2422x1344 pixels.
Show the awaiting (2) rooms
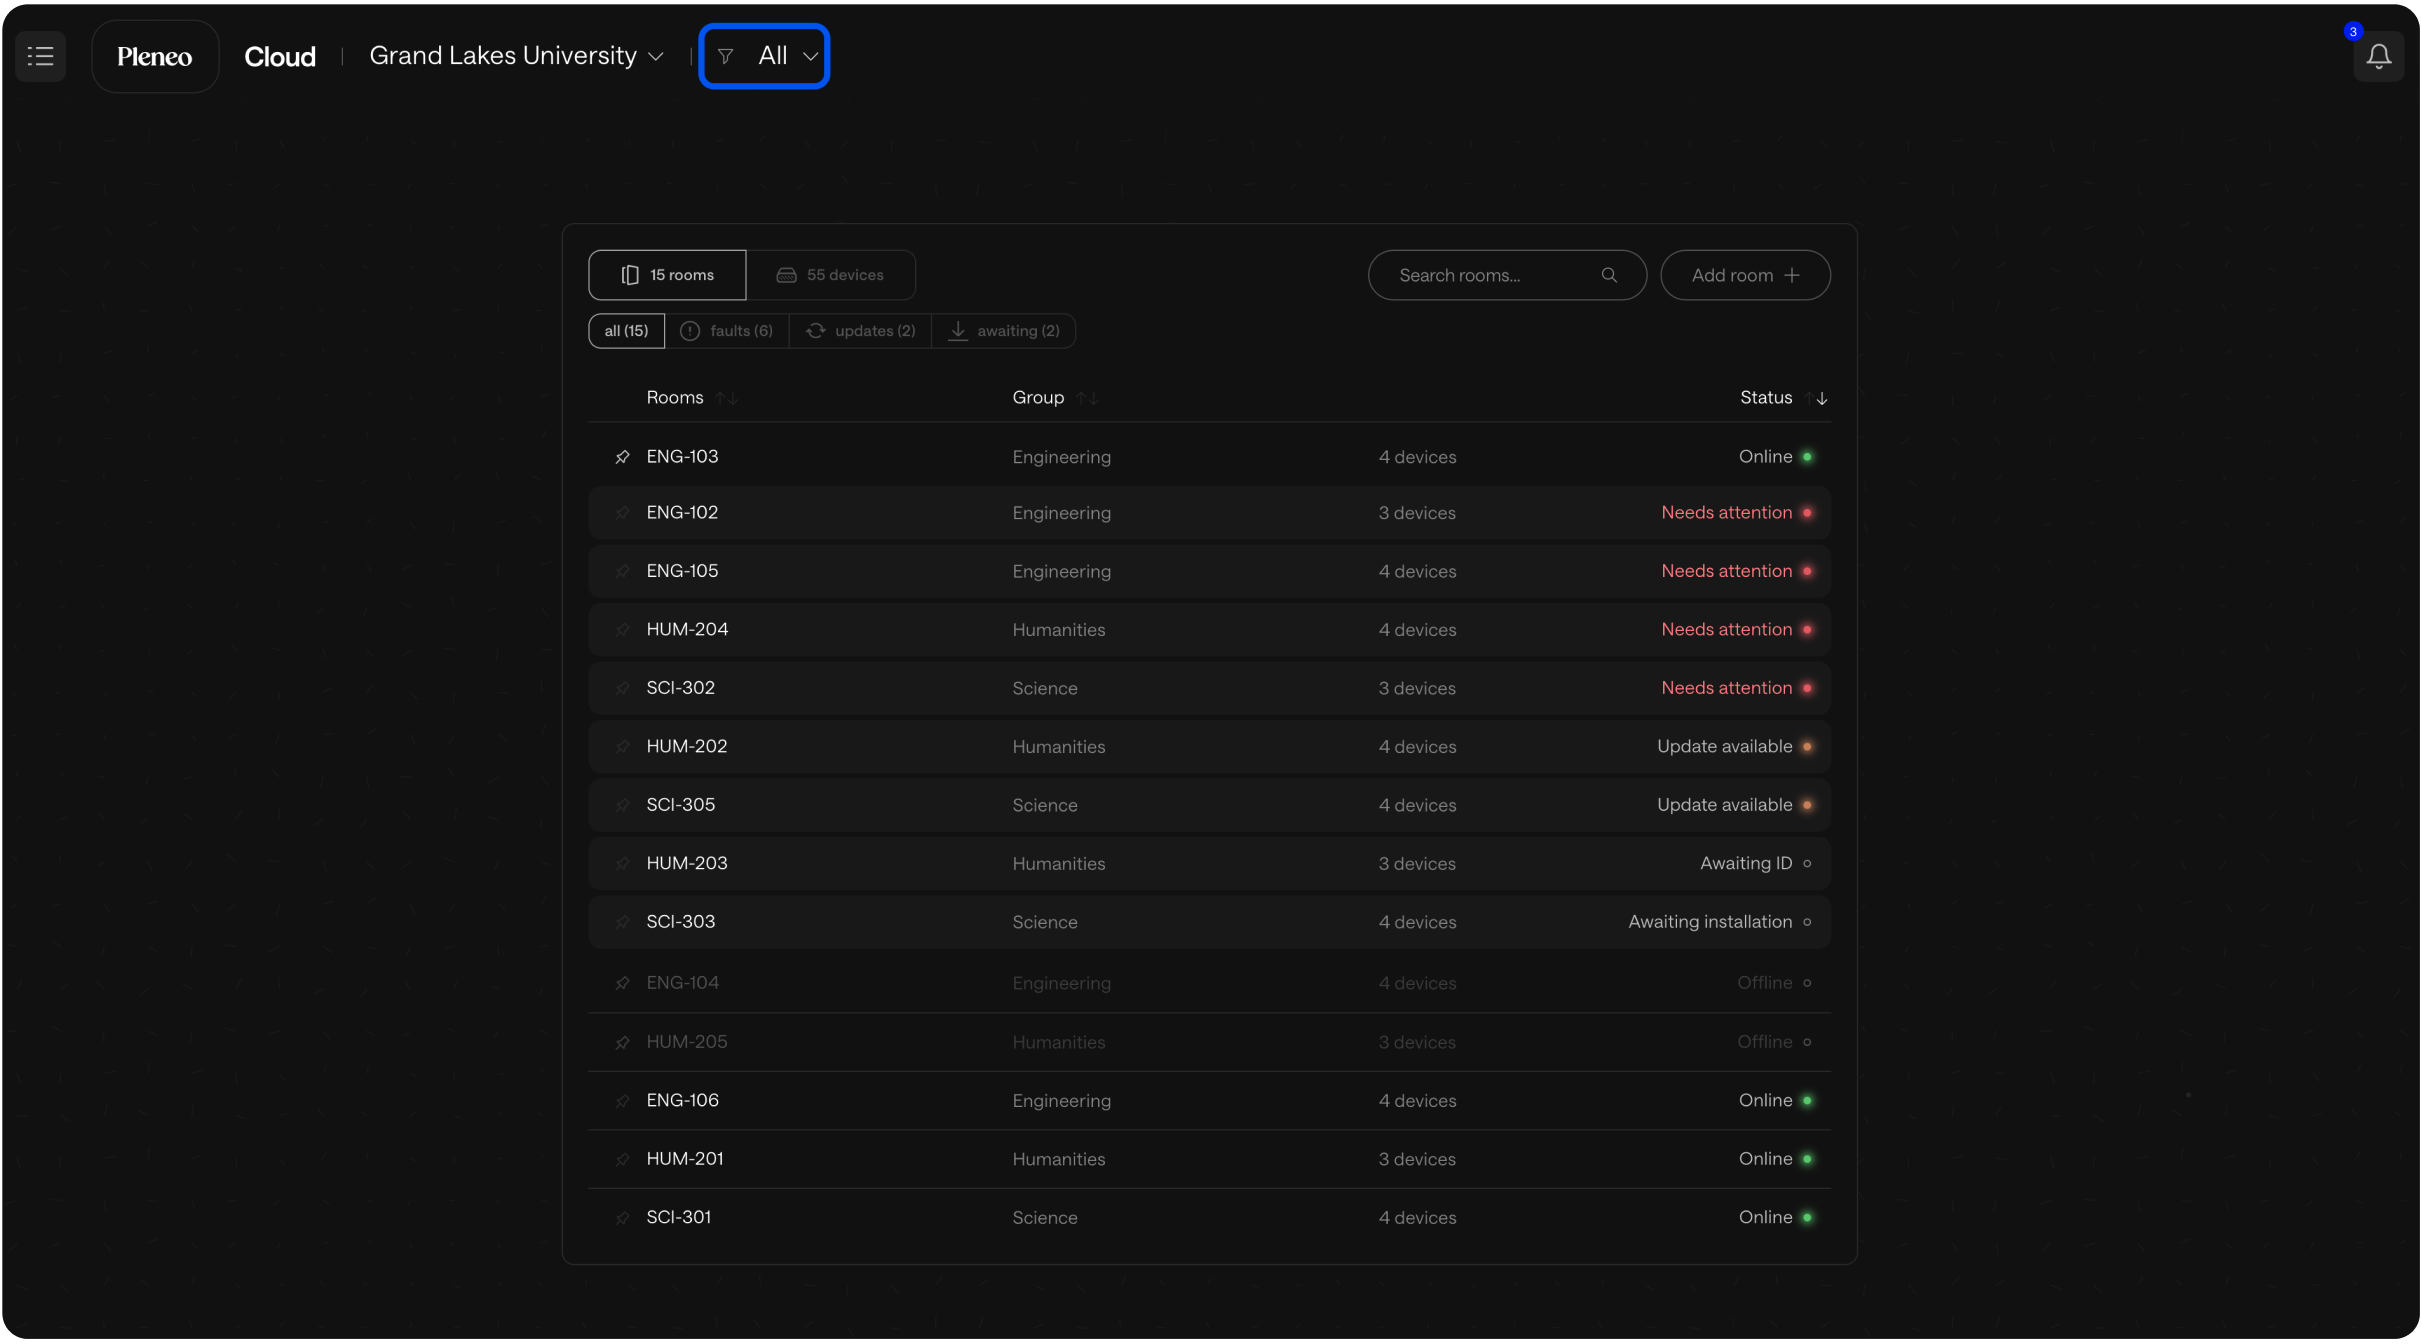click(1003, 331)
